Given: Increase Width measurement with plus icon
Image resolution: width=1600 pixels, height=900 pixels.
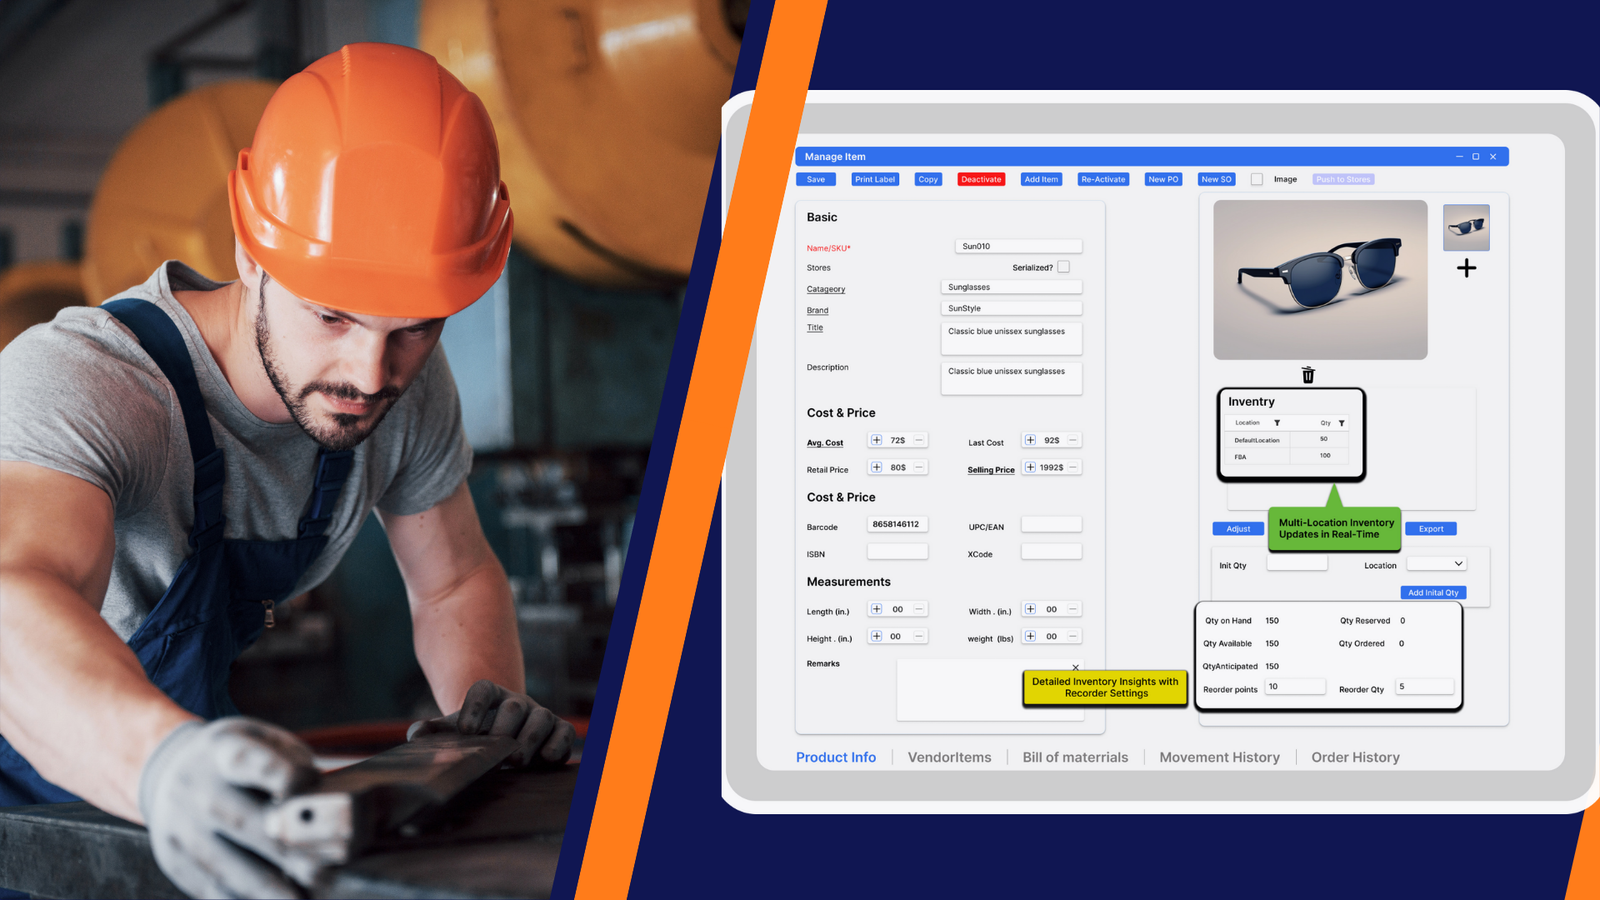Looking at the screenshot, I should point(1030,609).
